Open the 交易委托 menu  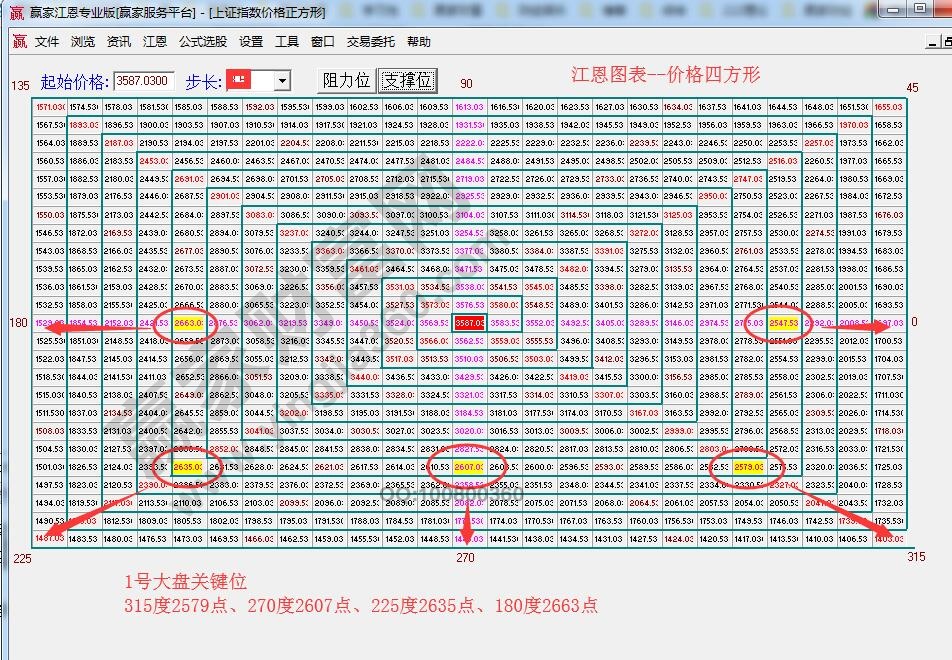click(372, 41)
